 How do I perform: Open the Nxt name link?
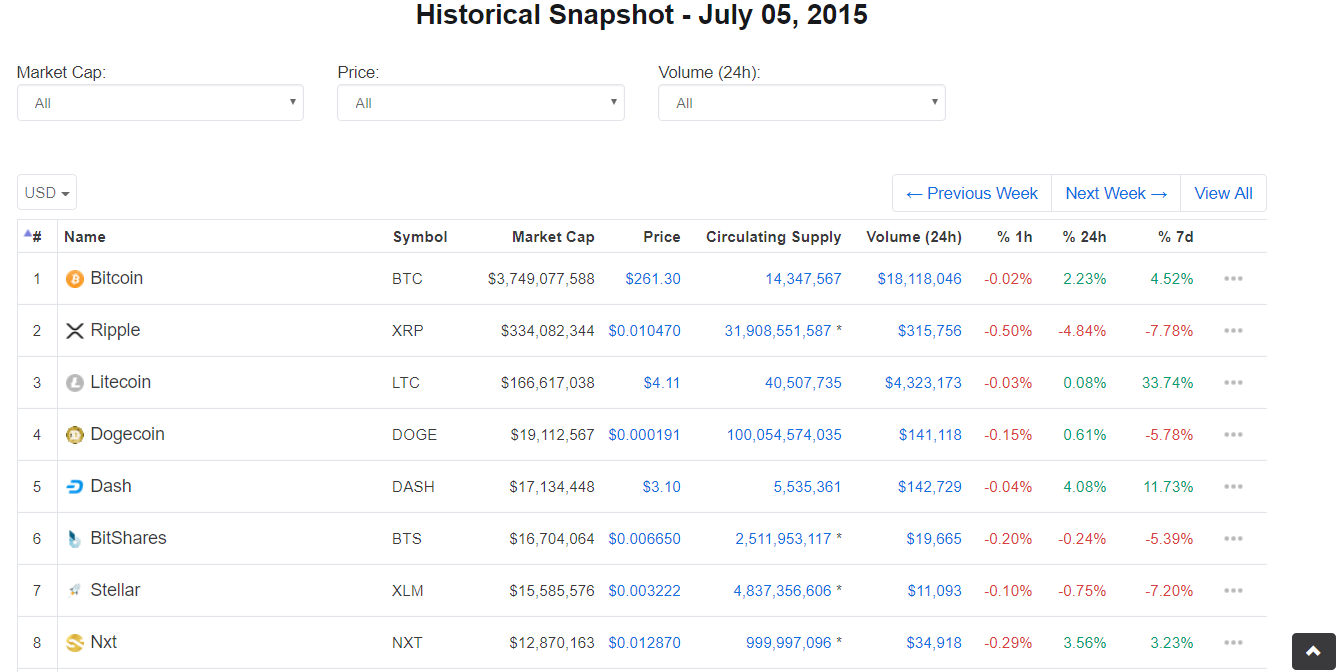[104, 642]
